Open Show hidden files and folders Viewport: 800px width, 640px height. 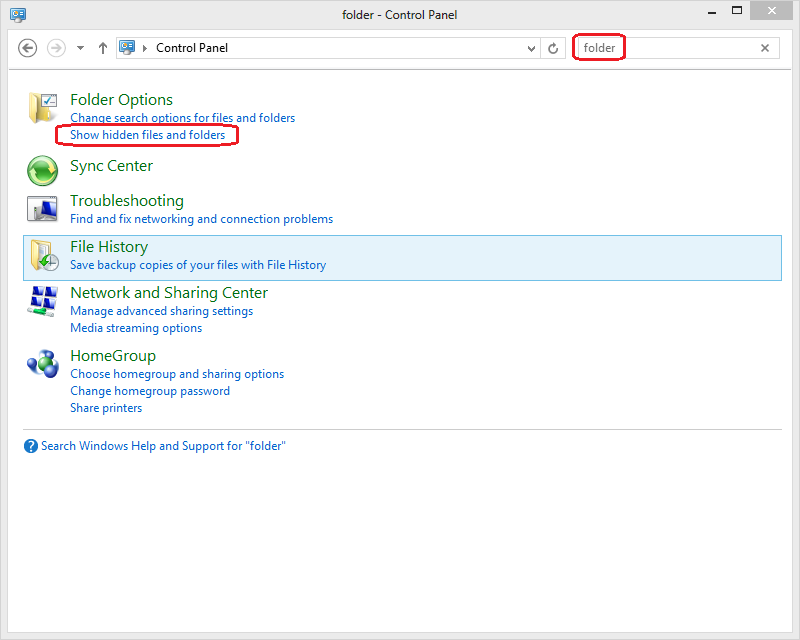pos(147,135)
